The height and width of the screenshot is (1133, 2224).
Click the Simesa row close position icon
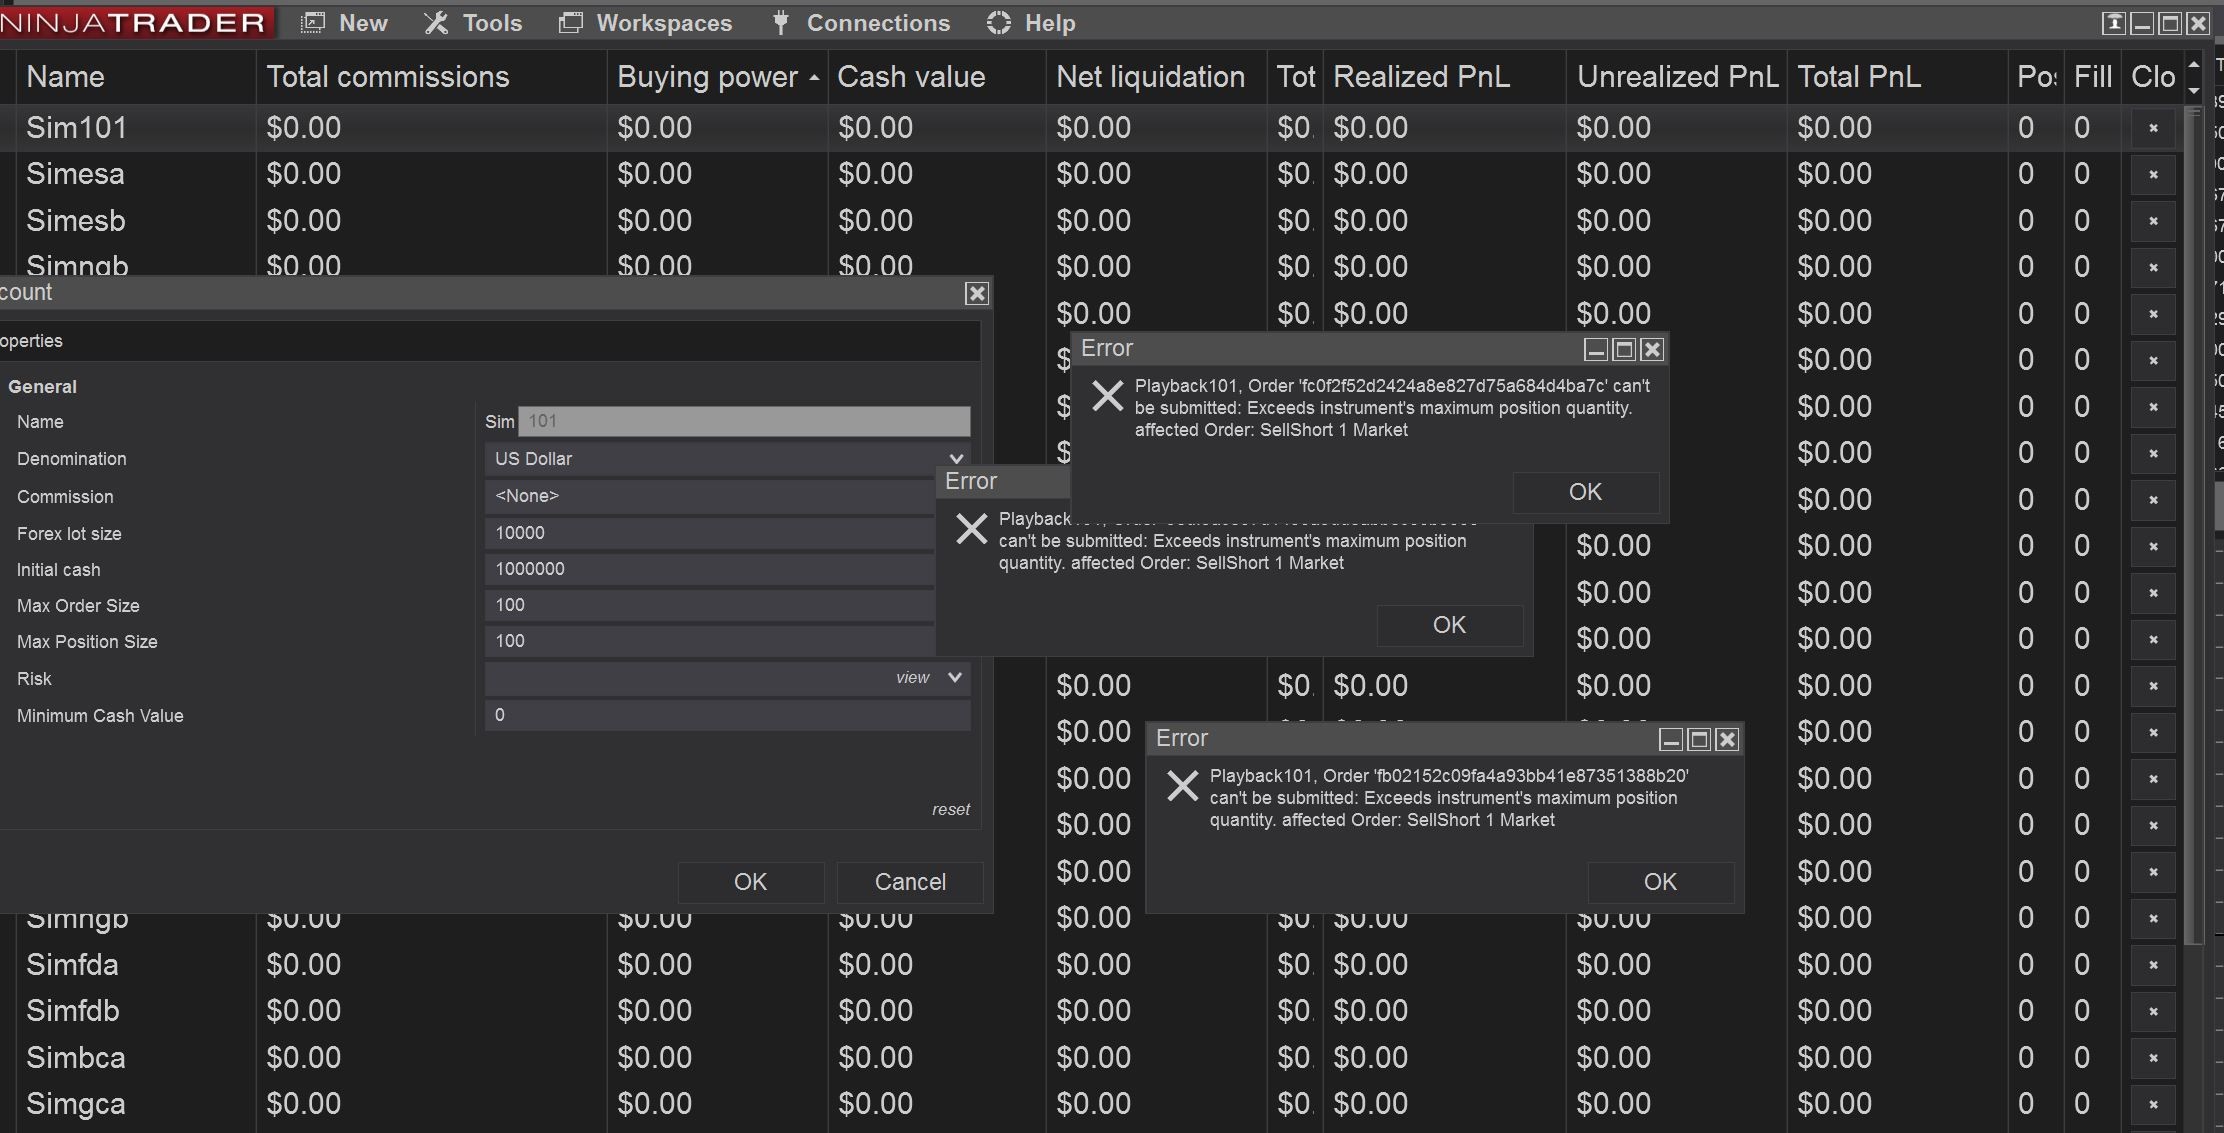click(x=2153, y=175)
